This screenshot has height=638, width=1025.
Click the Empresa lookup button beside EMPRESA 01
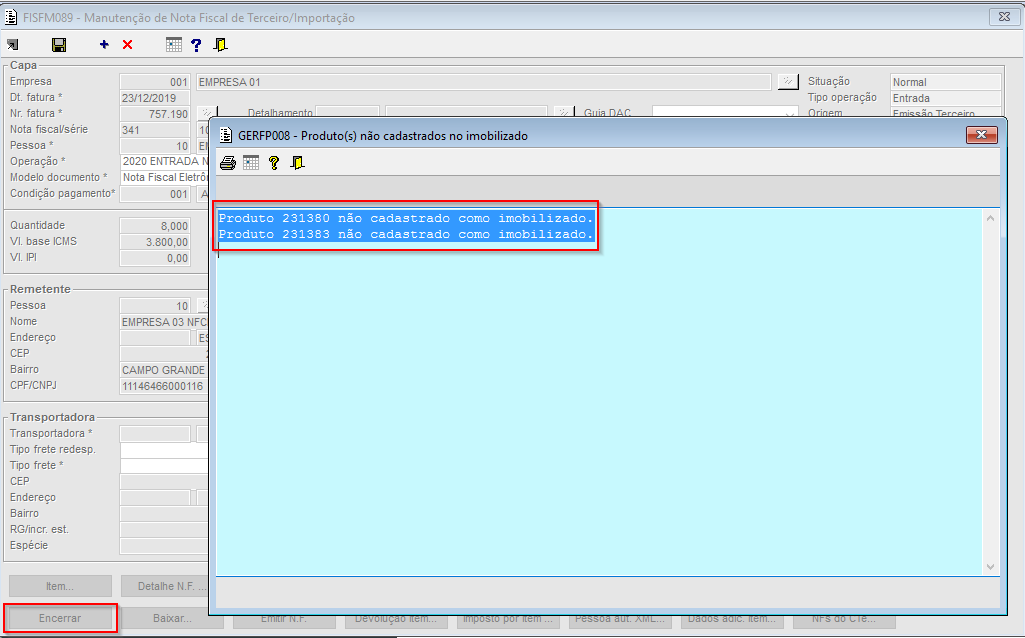(788, 82)
